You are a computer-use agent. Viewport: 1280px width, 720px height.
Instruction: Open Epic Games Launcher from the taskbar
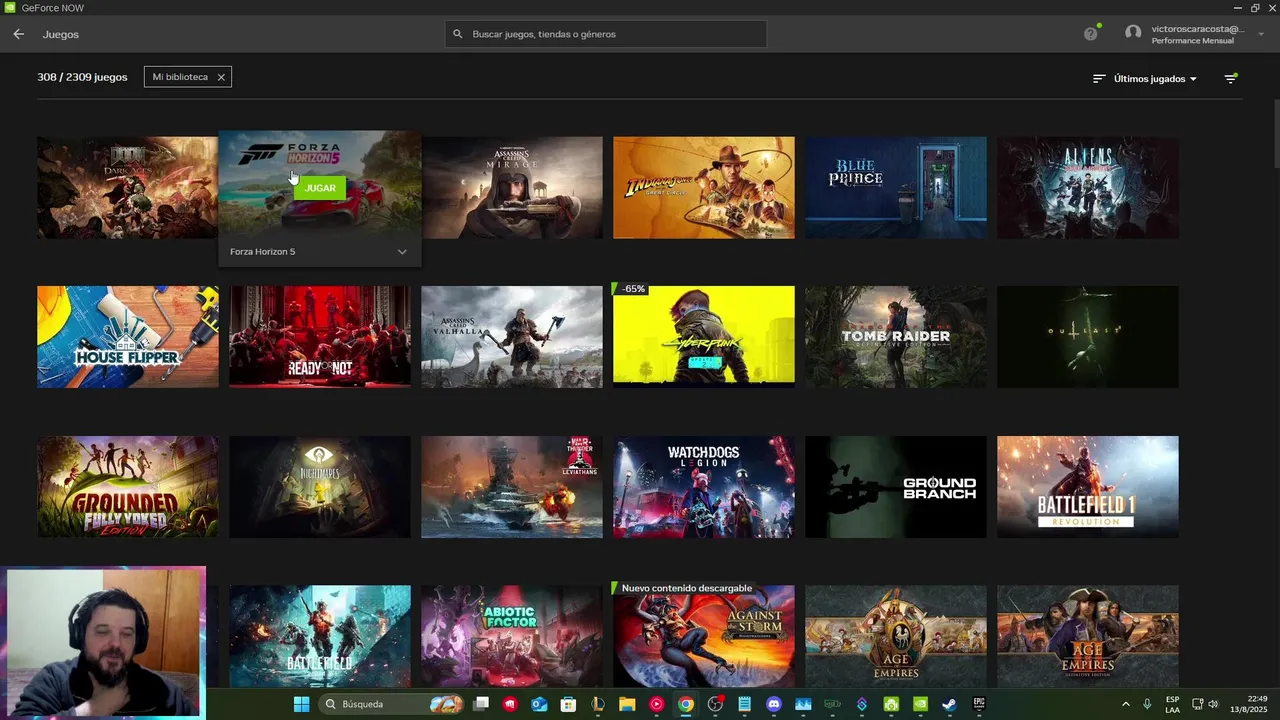click(979, 704)
